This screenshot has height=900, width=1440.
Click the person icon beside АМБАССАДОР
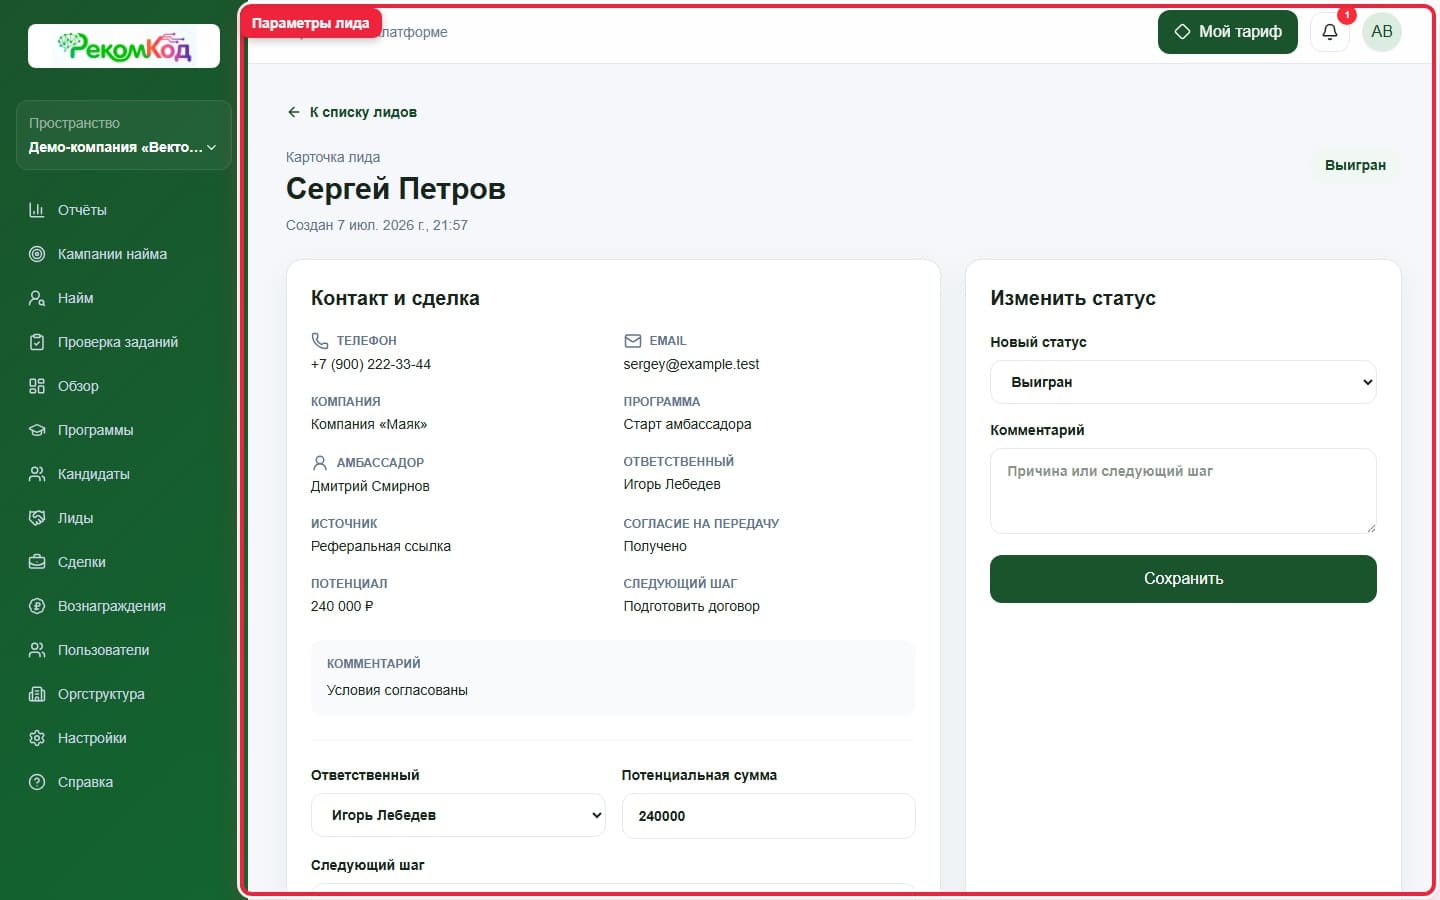pyautogui.click(x=320, y=463)
